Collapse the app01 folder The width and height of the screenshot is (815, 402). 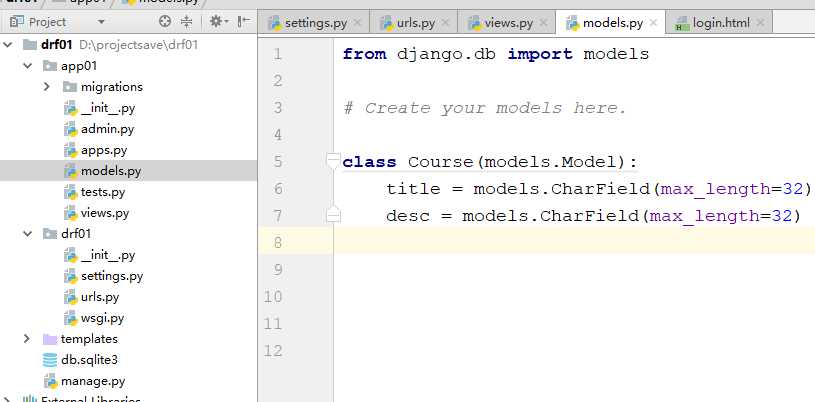point(27,66)
